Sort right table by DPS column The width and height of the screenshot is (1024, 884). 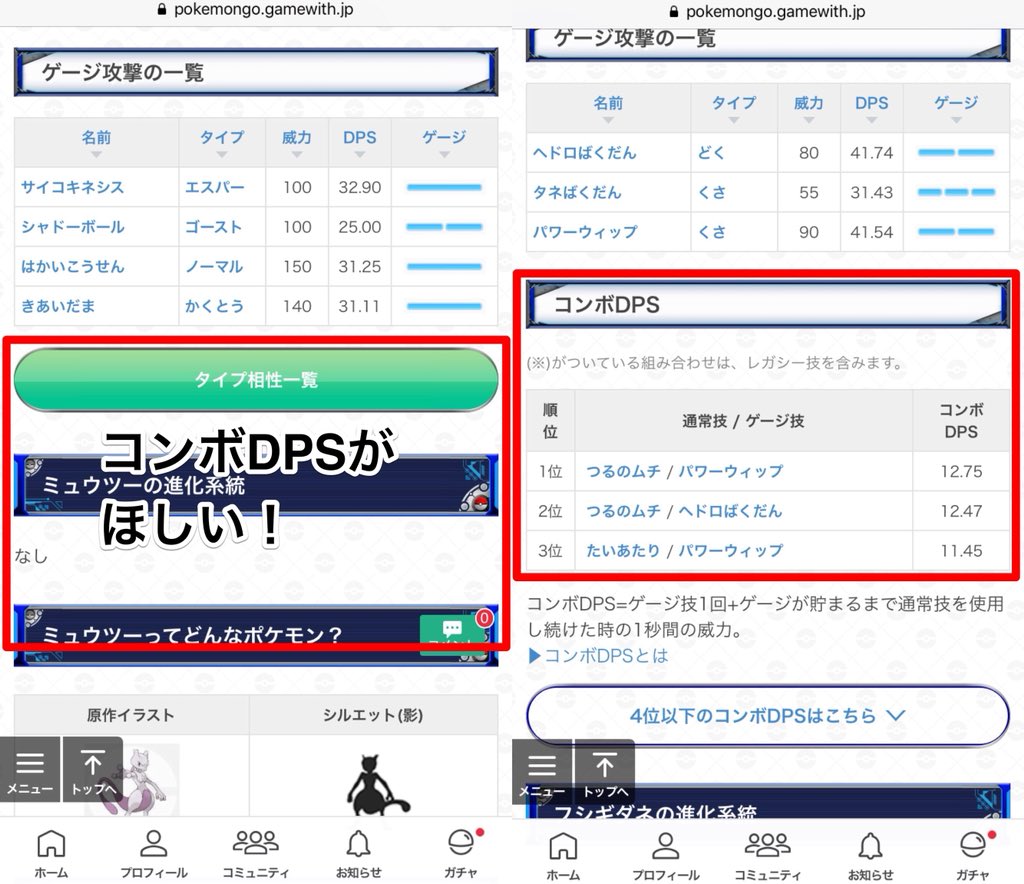point(872,108)
